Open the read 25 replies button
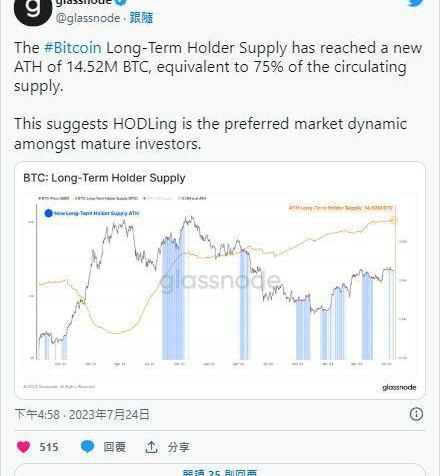This screenshot has width=448, height=476. click(x=220, y=470)
